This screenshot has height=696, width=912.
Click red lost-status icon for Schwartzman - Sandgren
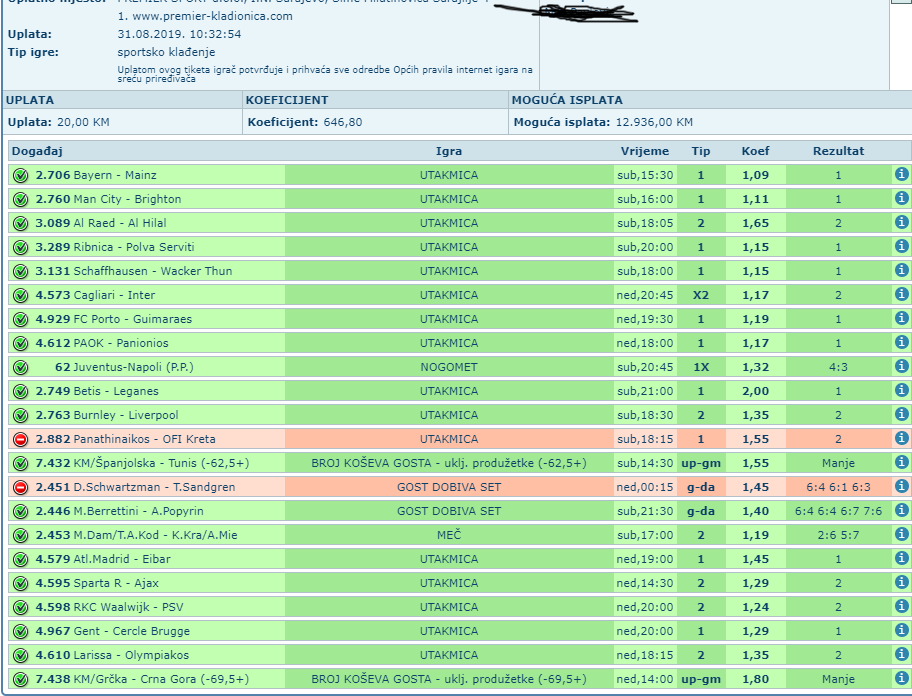pos(20,487)
